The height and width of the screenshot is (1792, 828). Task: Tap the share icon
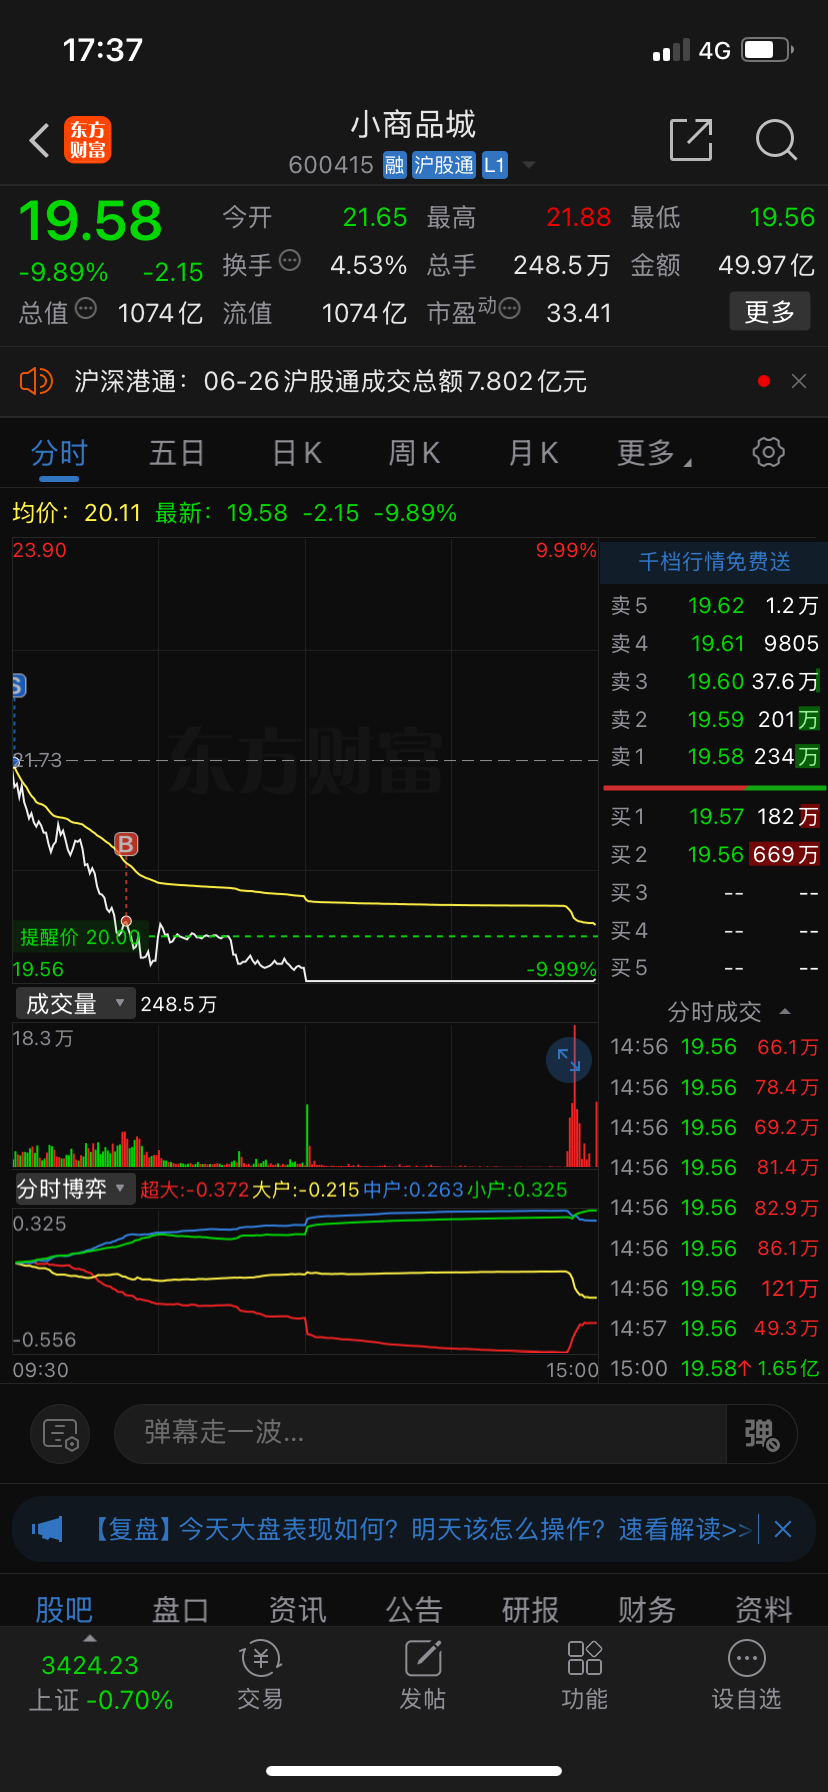click(x=691, y=139)
